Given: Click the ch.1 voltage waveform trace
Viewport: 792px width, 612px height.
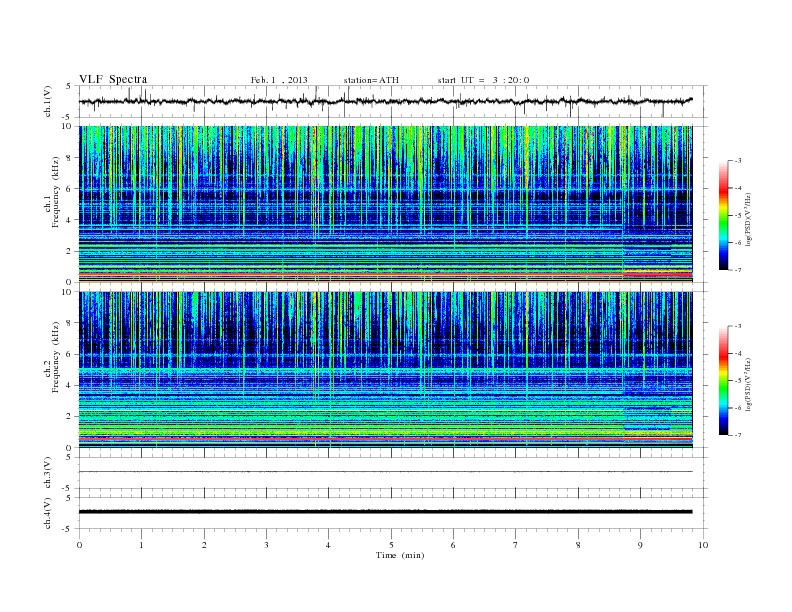Looking at the screenshot, I should point(385,101).
